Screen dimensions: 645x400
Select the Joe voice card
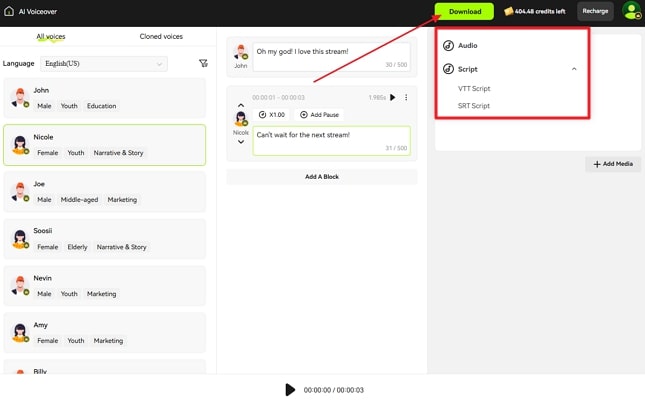click(x=104, y=192)
